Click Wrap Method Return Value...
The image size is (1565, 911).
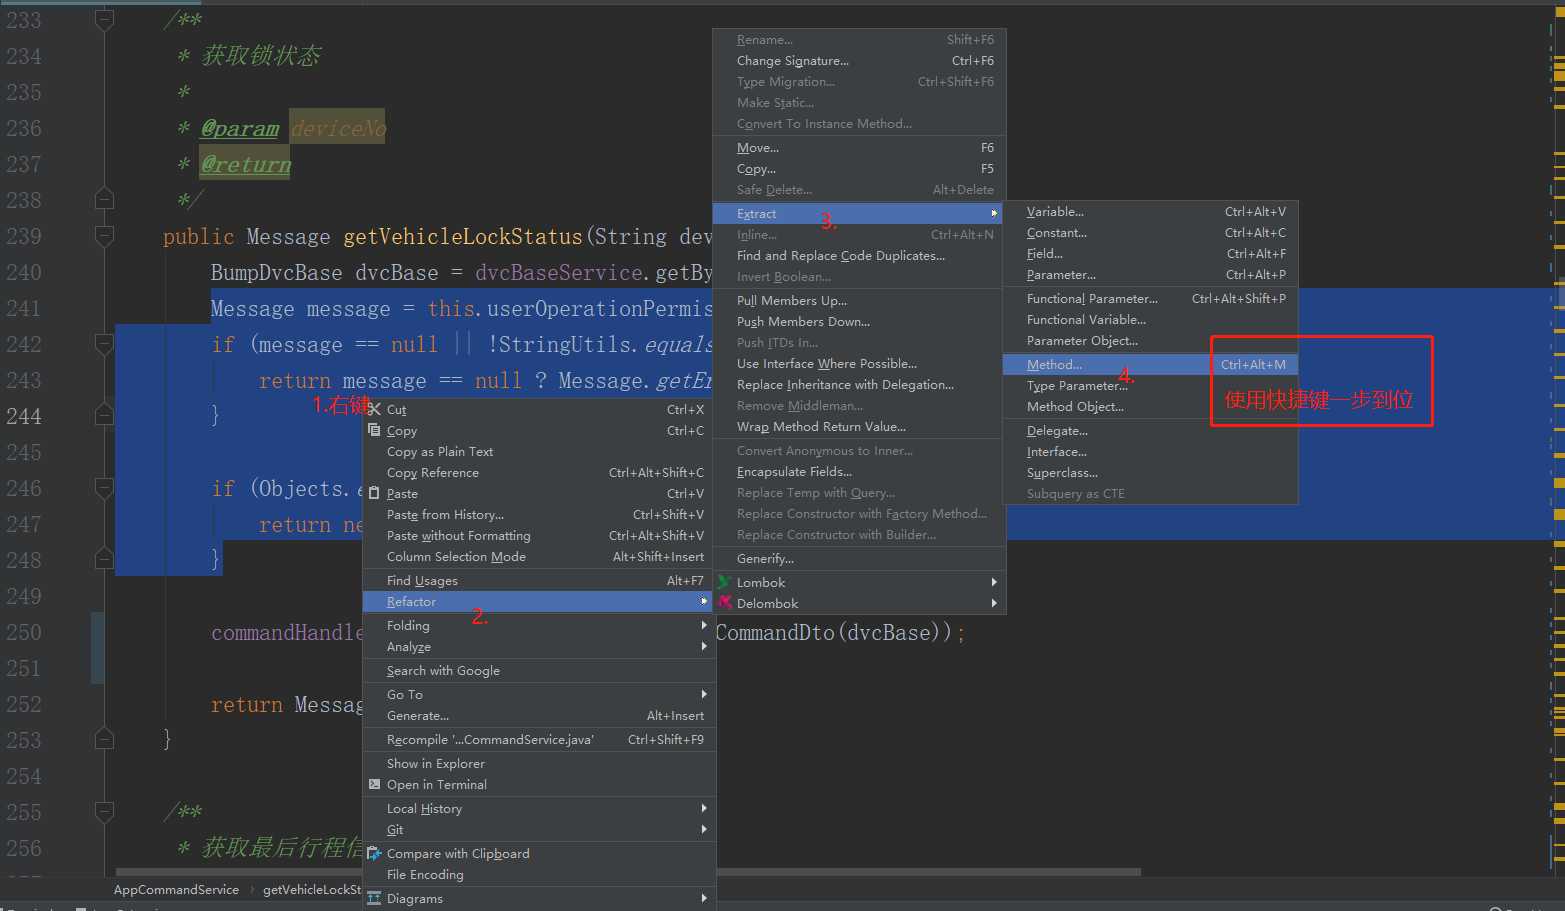(x=859, y=426)
